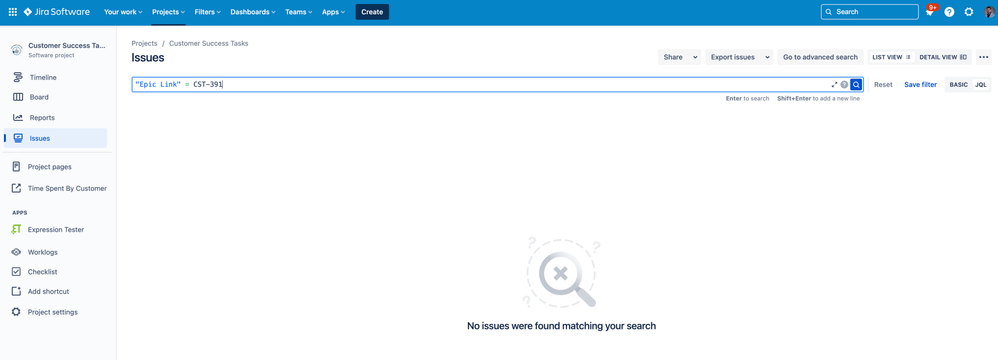
Task: Click the Expression Tester app icon
Action: (17, 230)
